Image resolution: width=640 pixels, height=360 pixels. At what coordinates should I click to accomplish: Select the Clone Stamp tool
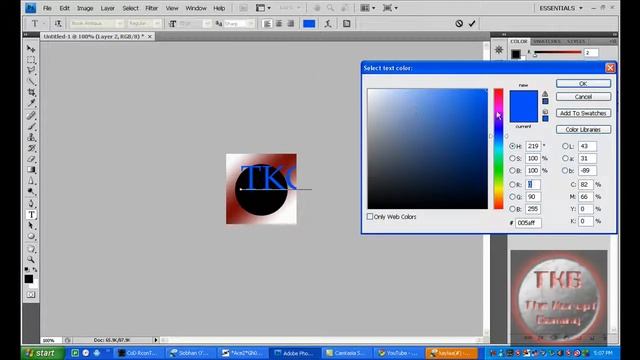coord(31,137)
